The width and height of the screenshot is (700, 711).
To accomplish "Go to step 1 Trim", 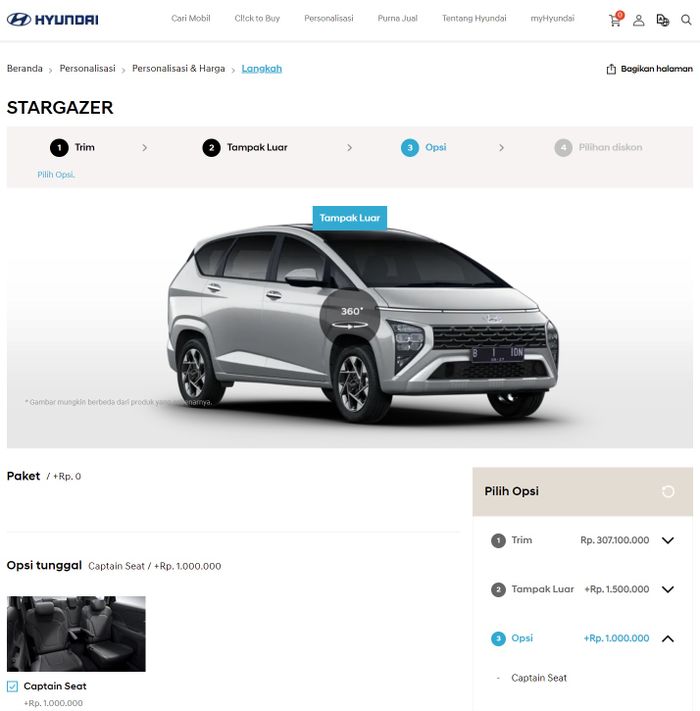I will click(x=73, y=147).
